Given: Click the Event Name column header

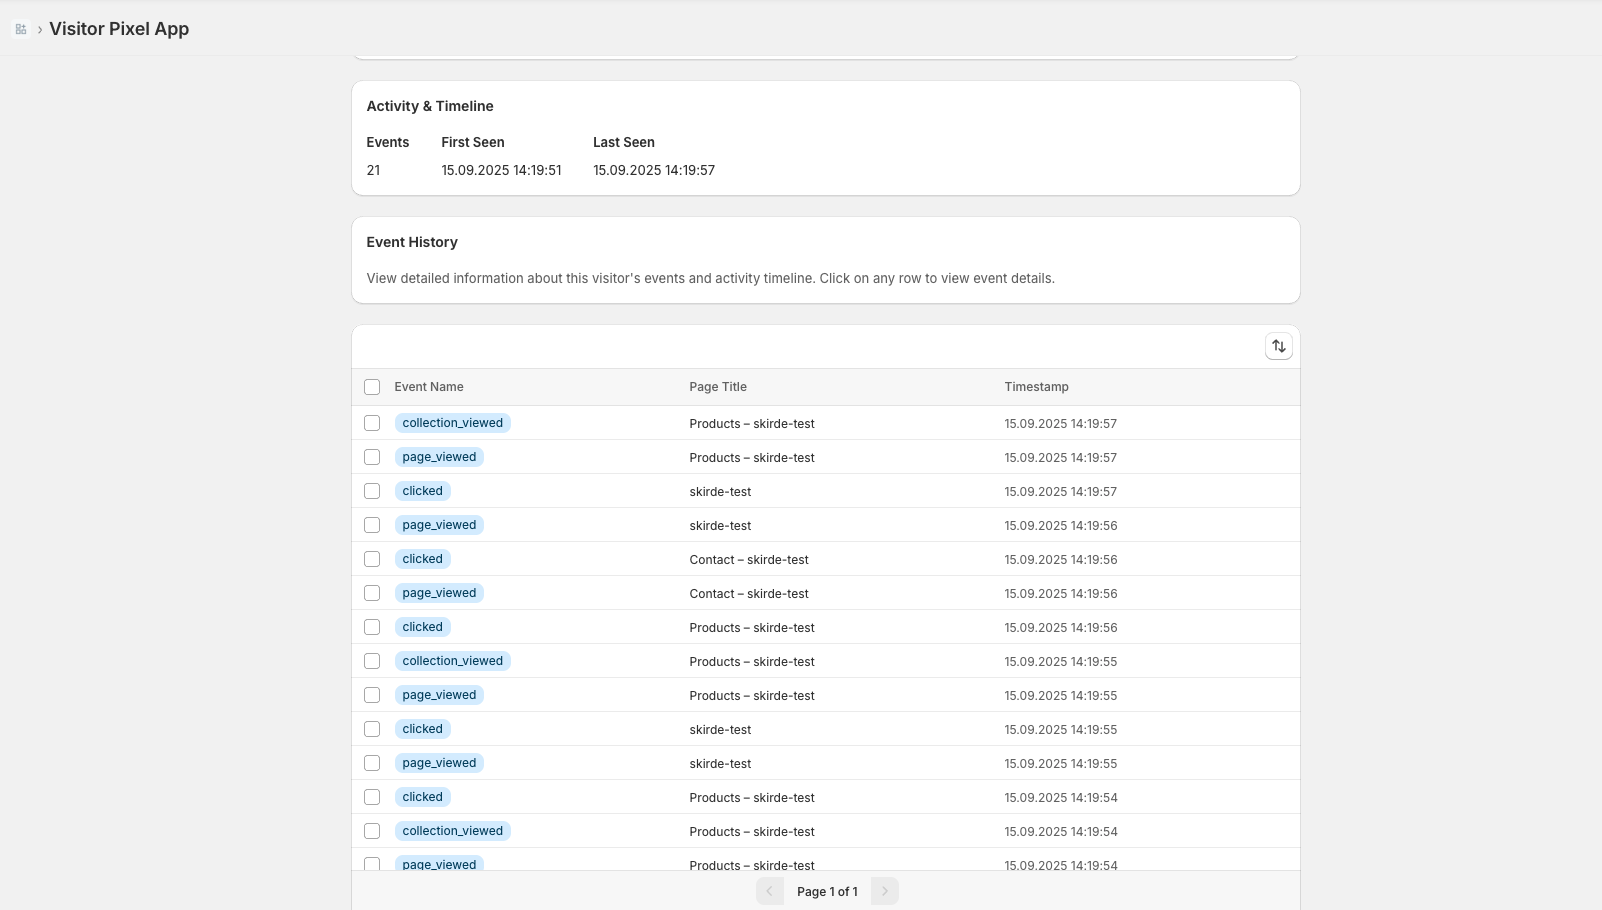Looking at the screenshot, I should pyautogui.click(x=429, y=387).
